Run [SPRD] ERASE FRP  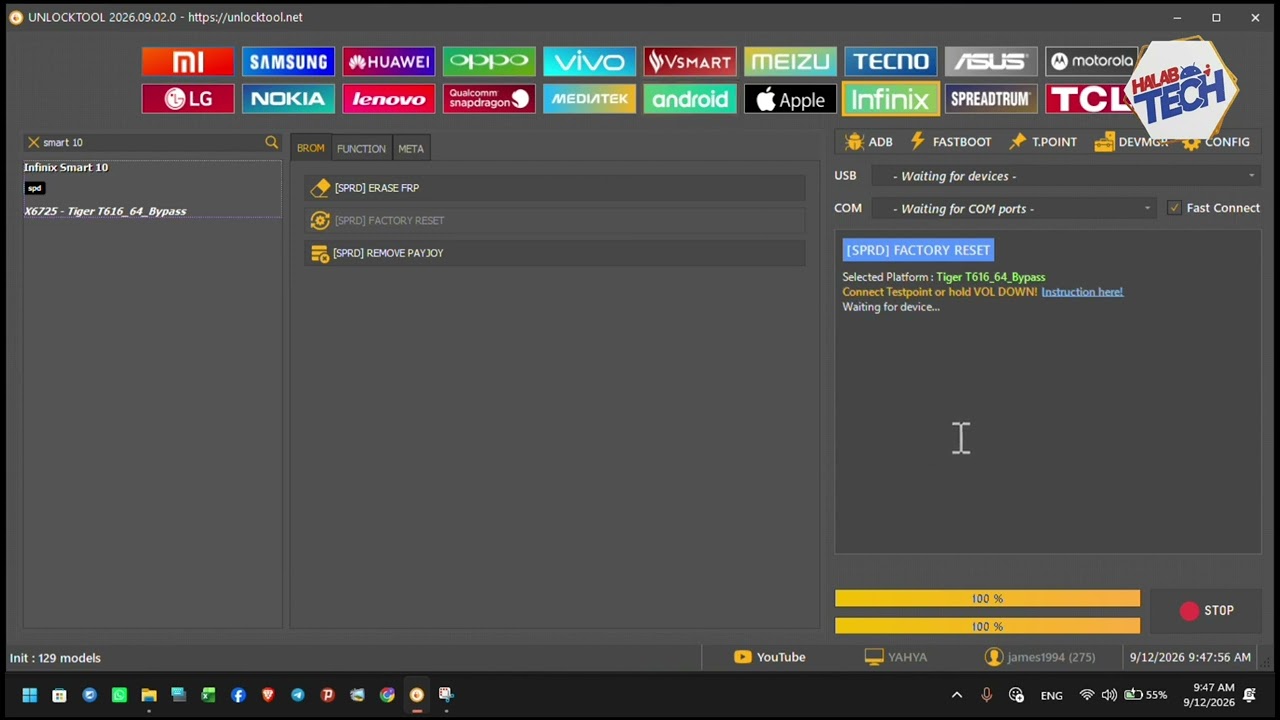click(x=555, y=188)
